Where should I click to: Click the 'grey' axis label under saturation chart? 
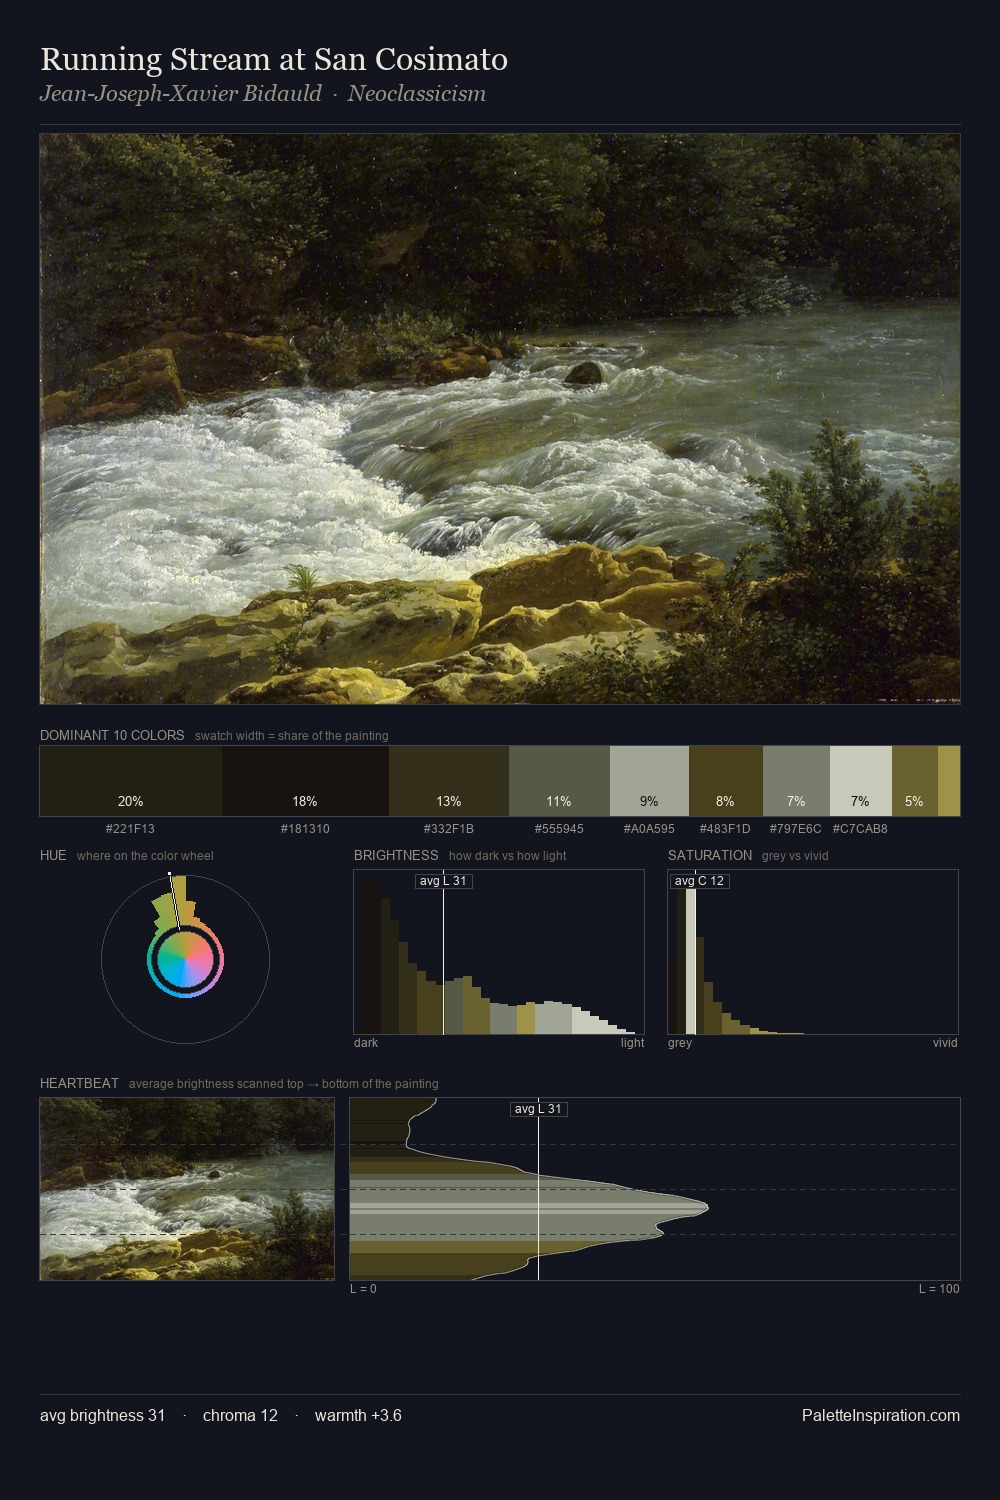[680, 1043]
